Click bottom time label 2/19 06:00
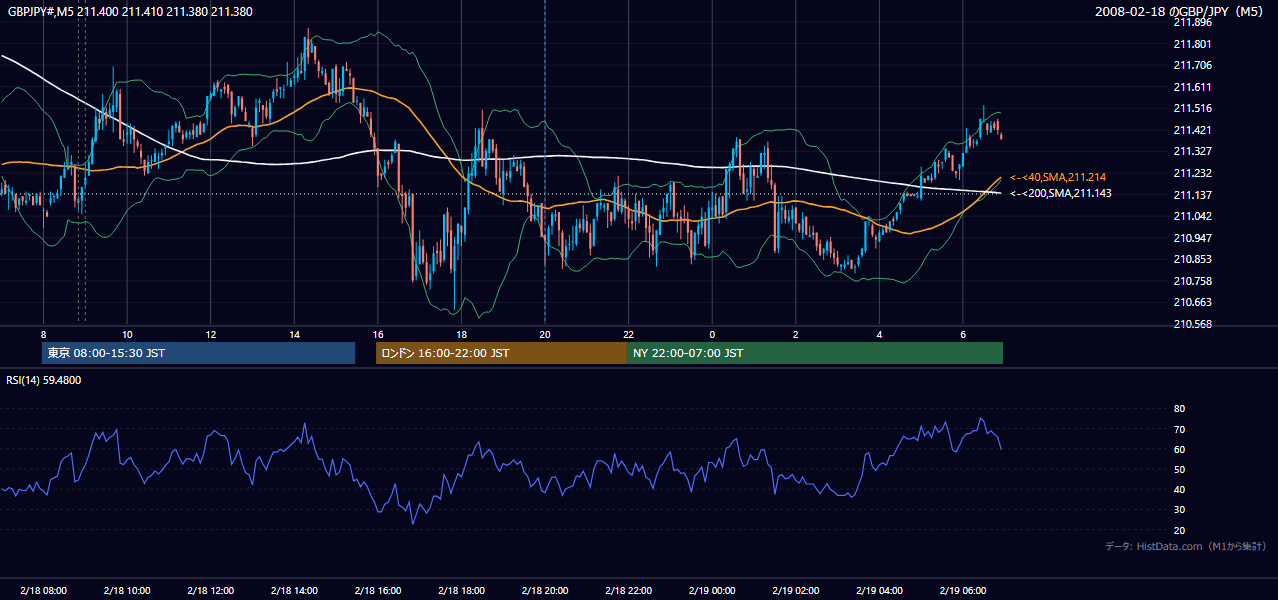1278x600 pixels. coord(963,591)
